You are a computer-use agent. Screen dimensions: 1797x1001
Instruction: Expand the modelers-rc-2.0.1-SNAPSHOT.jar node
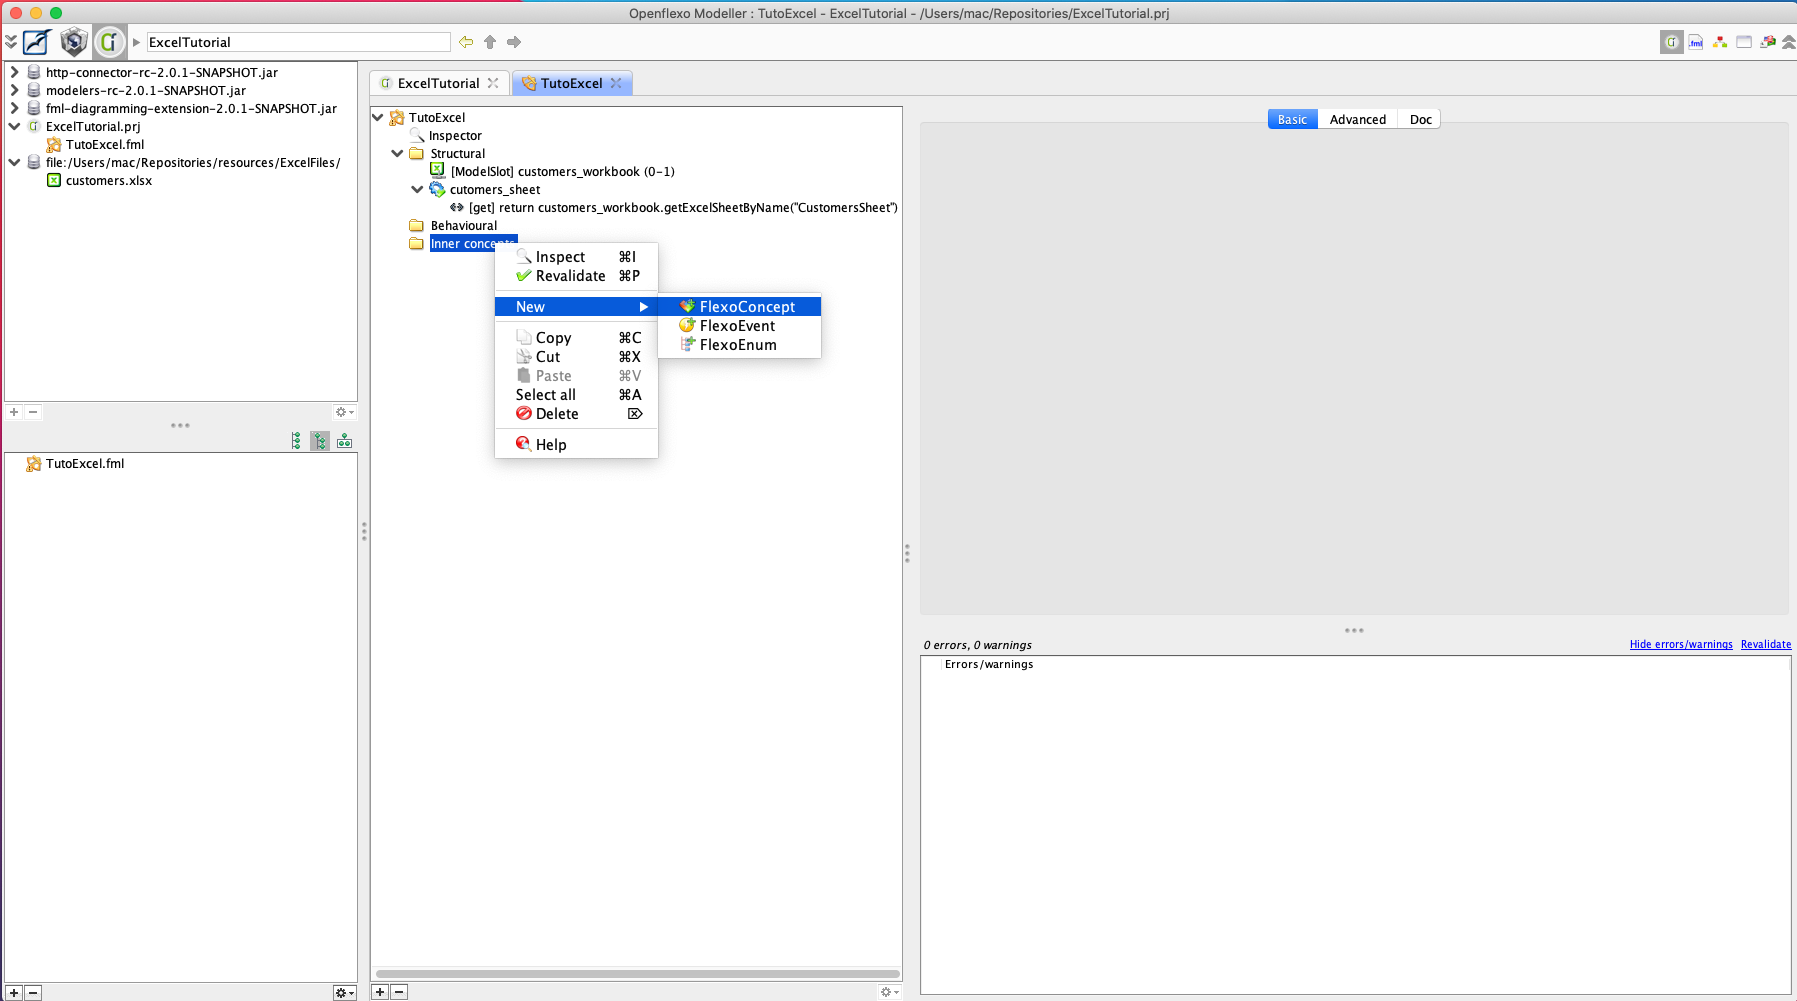14,90
